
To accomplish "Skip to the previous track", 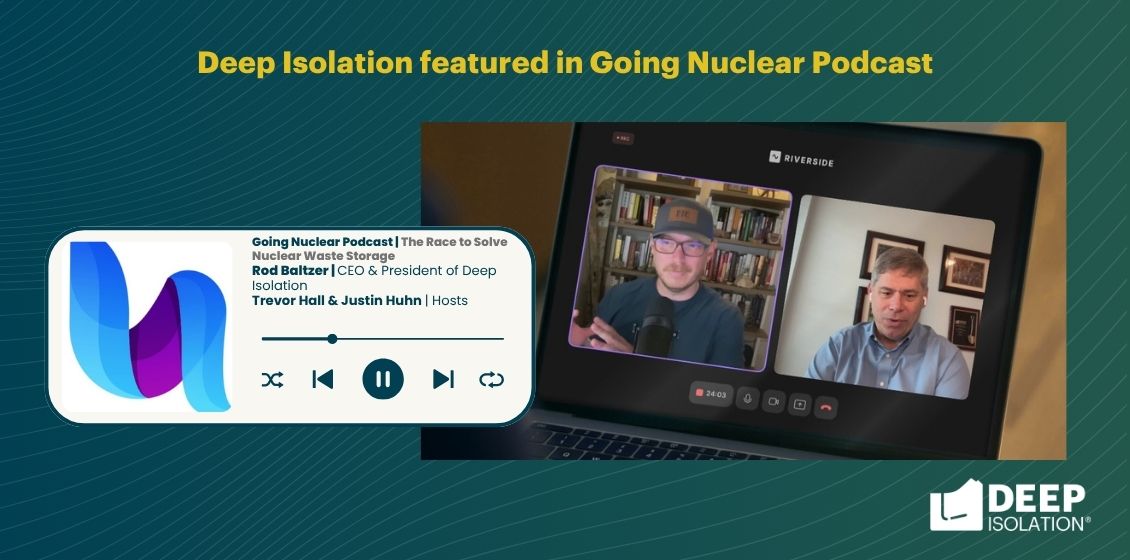I will [x=323, y=379].
